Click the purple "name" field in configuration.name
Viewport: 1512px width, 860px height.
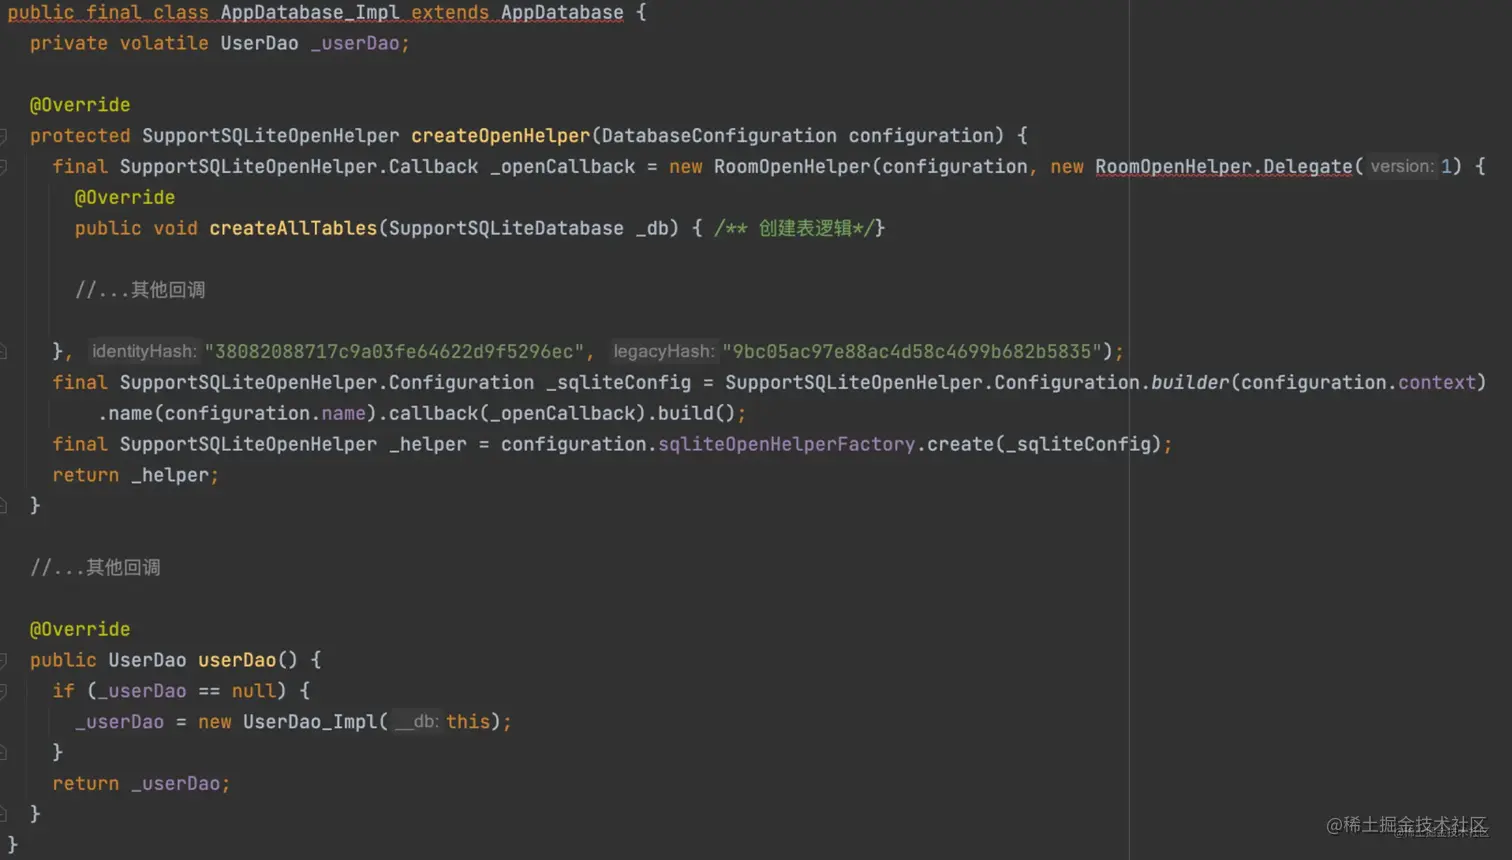(343, 414)
